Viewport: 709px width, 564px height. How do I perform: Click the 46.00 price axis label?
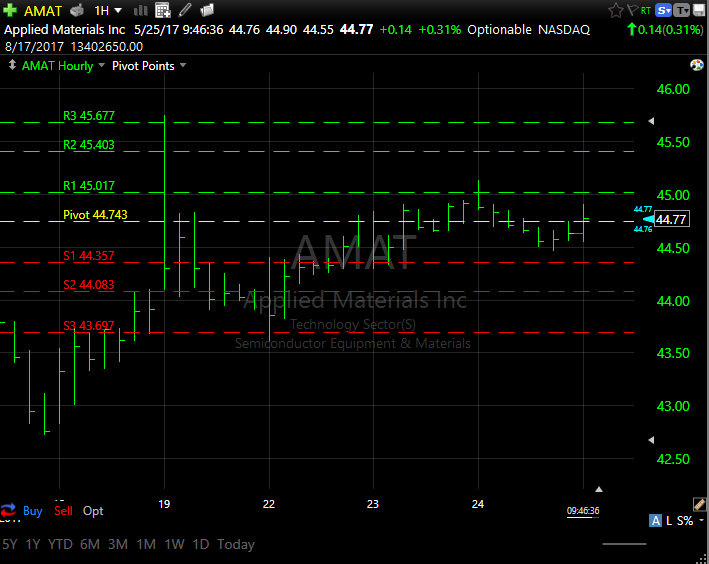coord(673,89)
